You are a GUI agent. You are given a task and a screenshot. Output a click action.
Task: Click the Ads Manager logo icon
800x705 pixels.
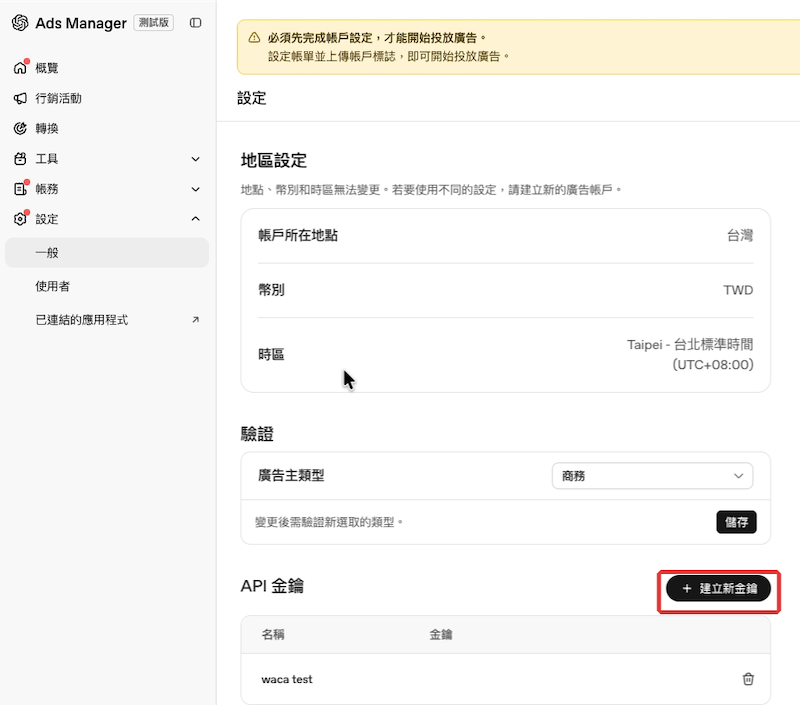pos(20,23)
